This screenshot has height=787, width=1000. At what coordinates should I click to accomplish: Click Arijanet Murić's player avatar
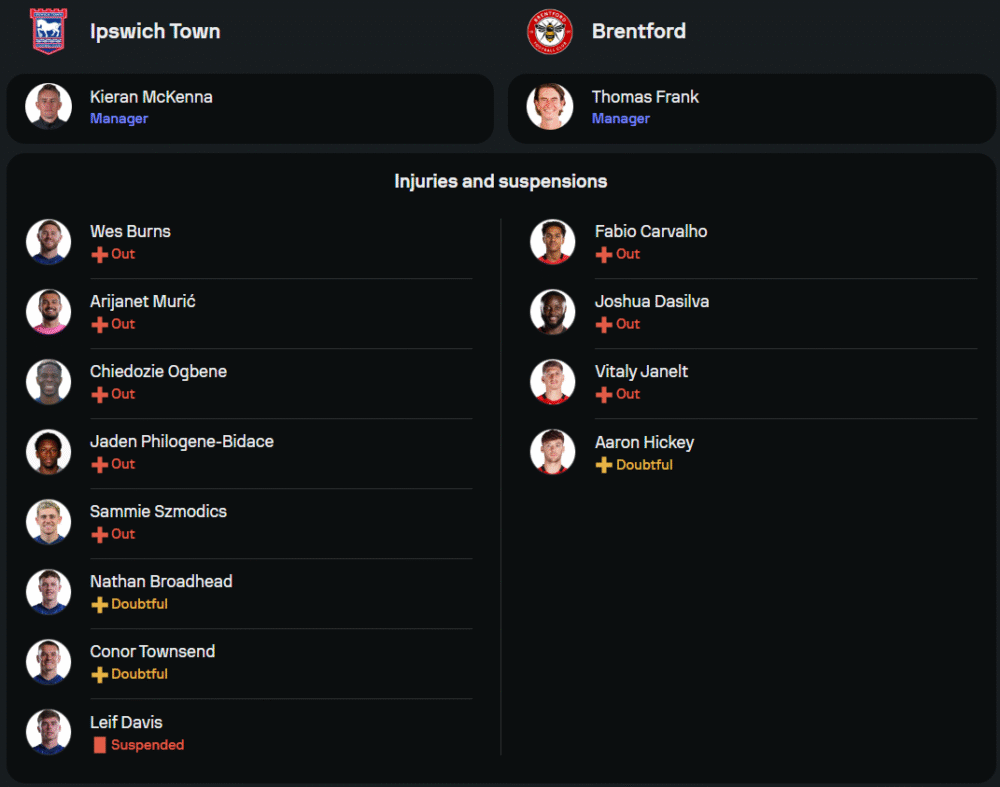tap(48, 312)
